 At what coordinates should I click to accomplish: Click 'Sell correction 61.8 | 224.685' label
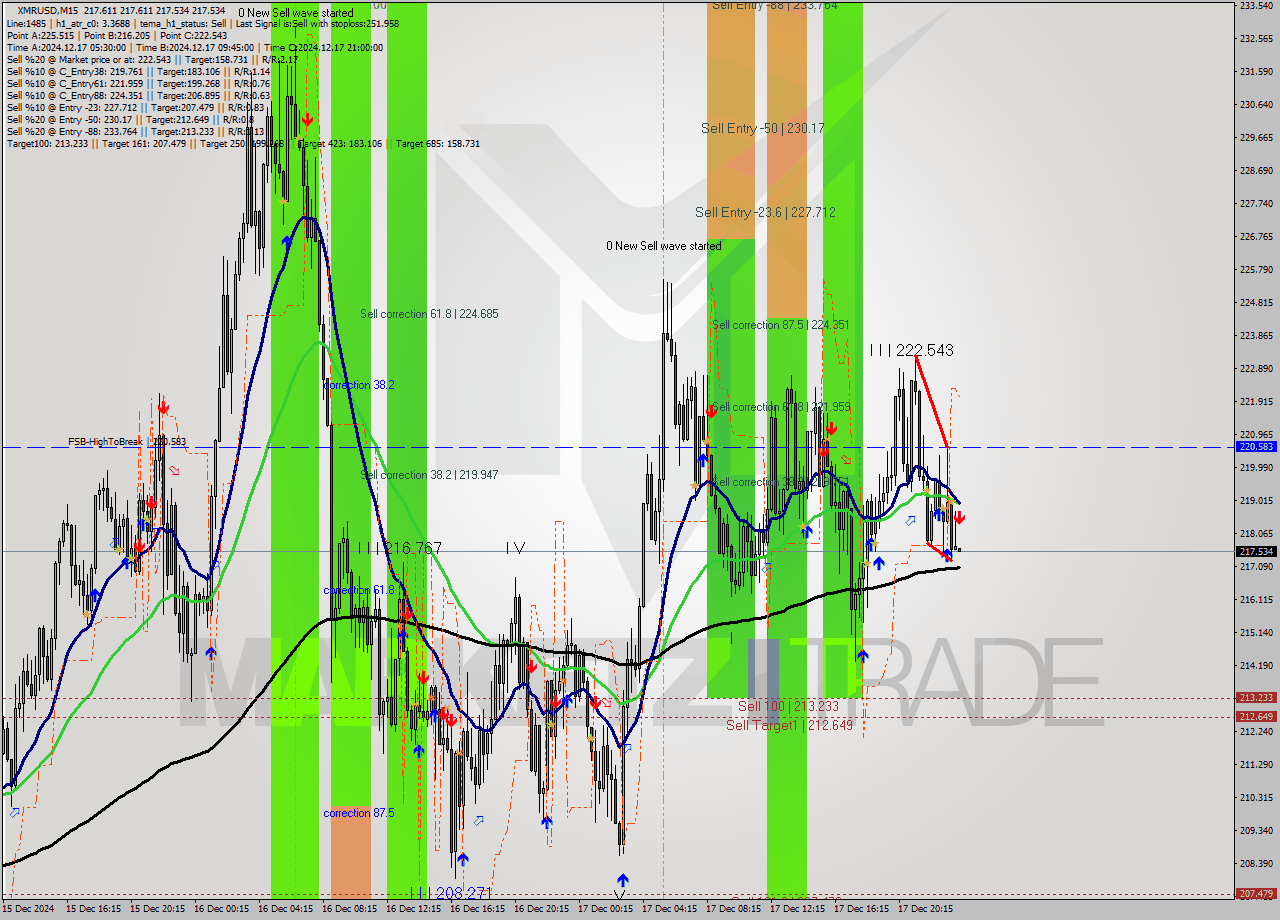pyautogui.click(x=429, y=314)
